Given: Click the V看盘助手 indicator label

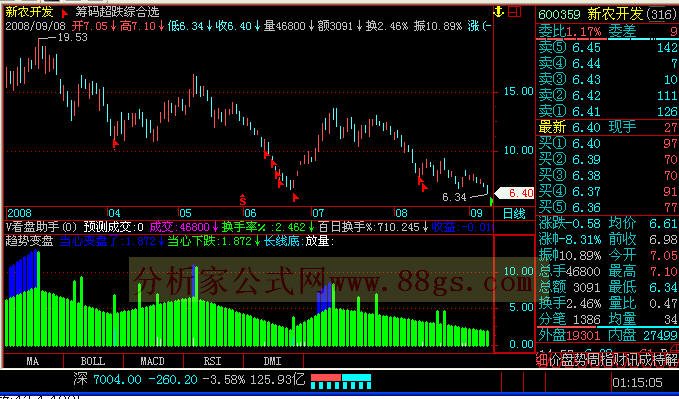Looking at the screenshot, I should (x=42, y=227).
